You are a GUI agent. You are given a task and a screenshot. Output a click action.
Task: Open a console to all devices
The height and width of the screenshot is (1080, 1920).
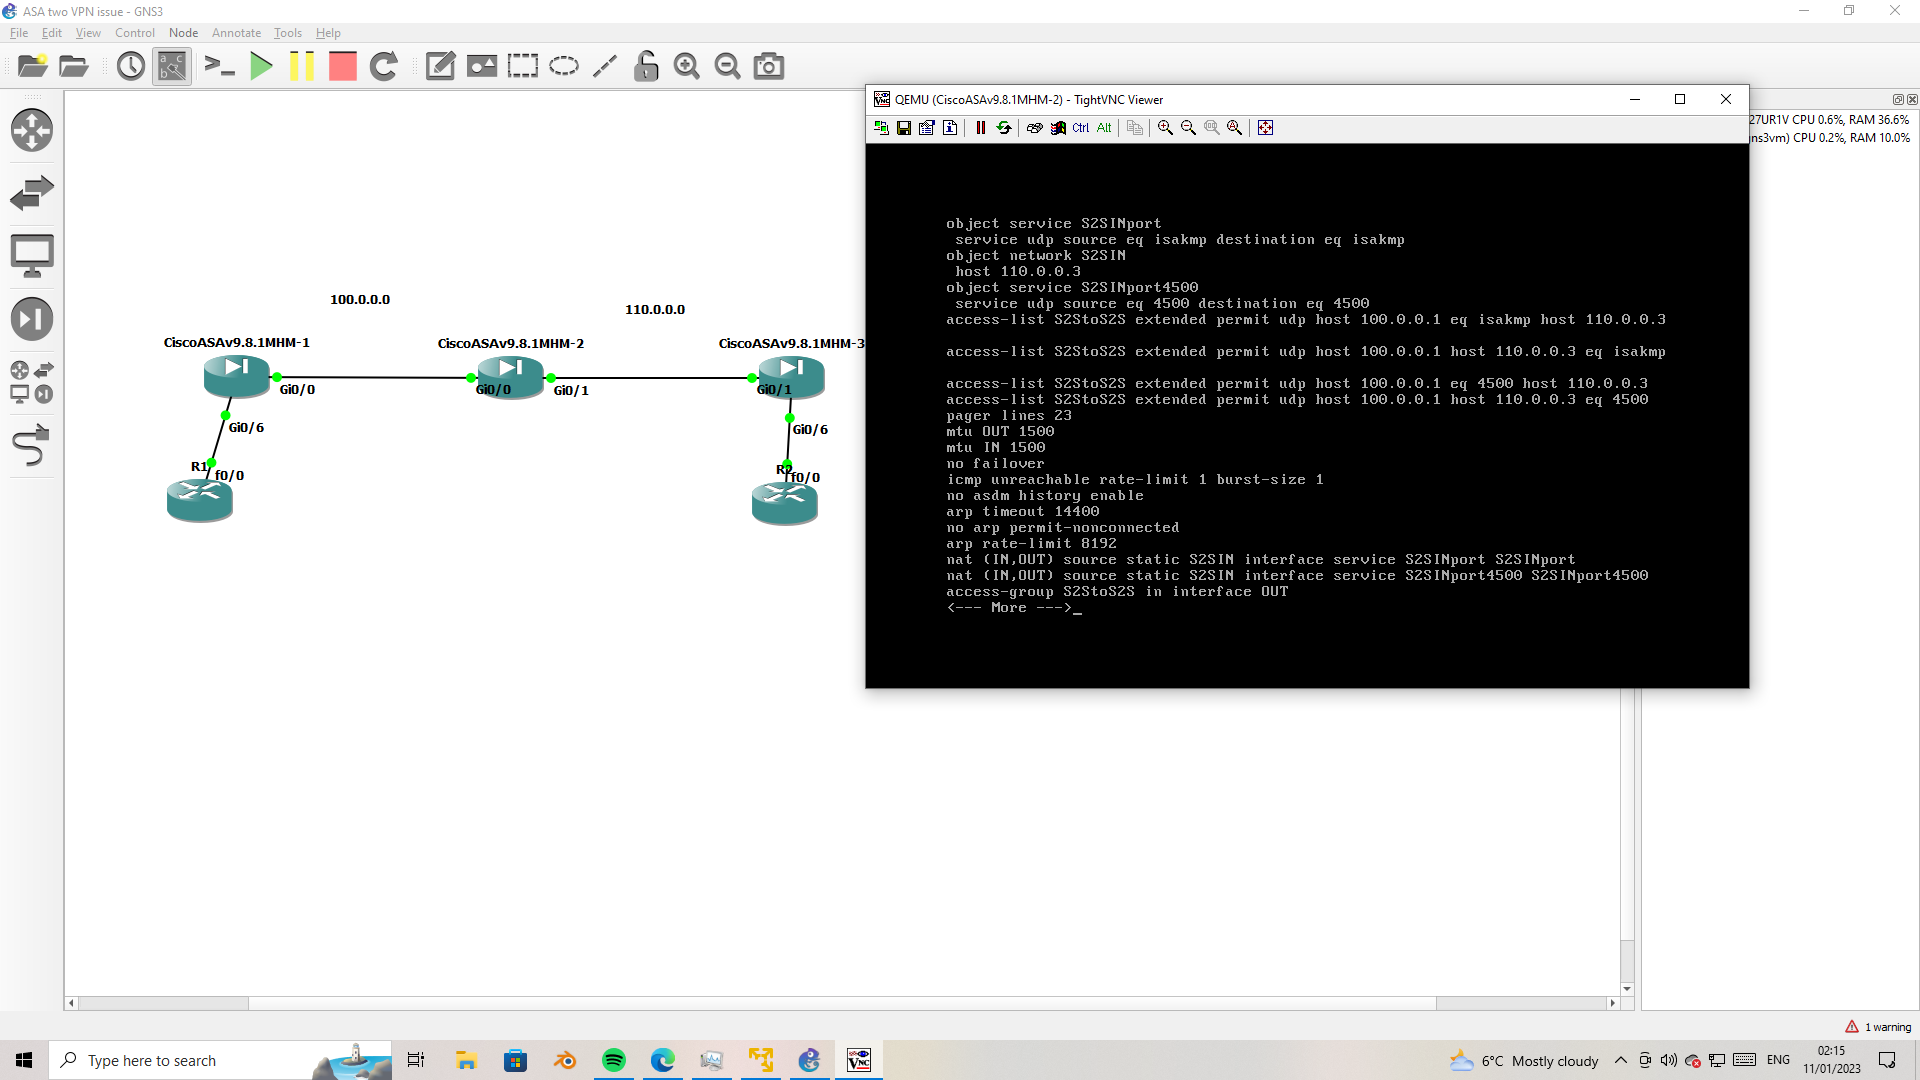coord(219,66)
